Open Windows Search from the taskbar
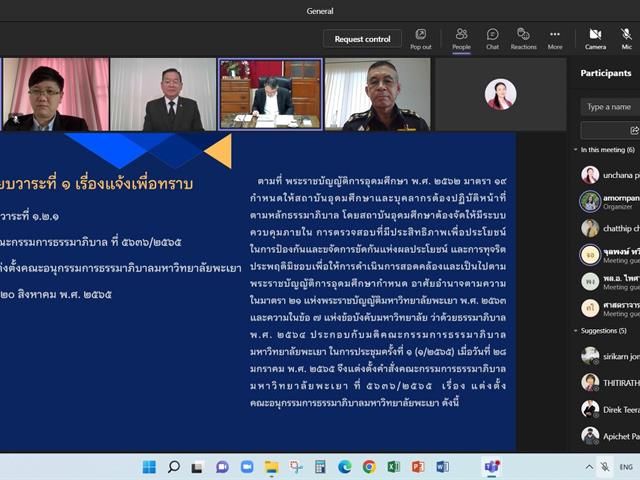640x480 pixels. click(173, 467)
